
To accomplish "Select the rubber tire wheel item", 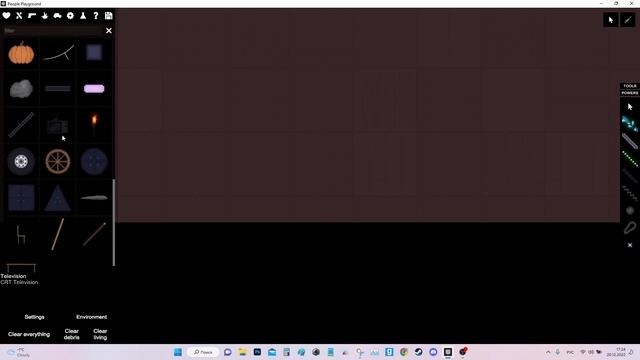I will click(21, 161).
